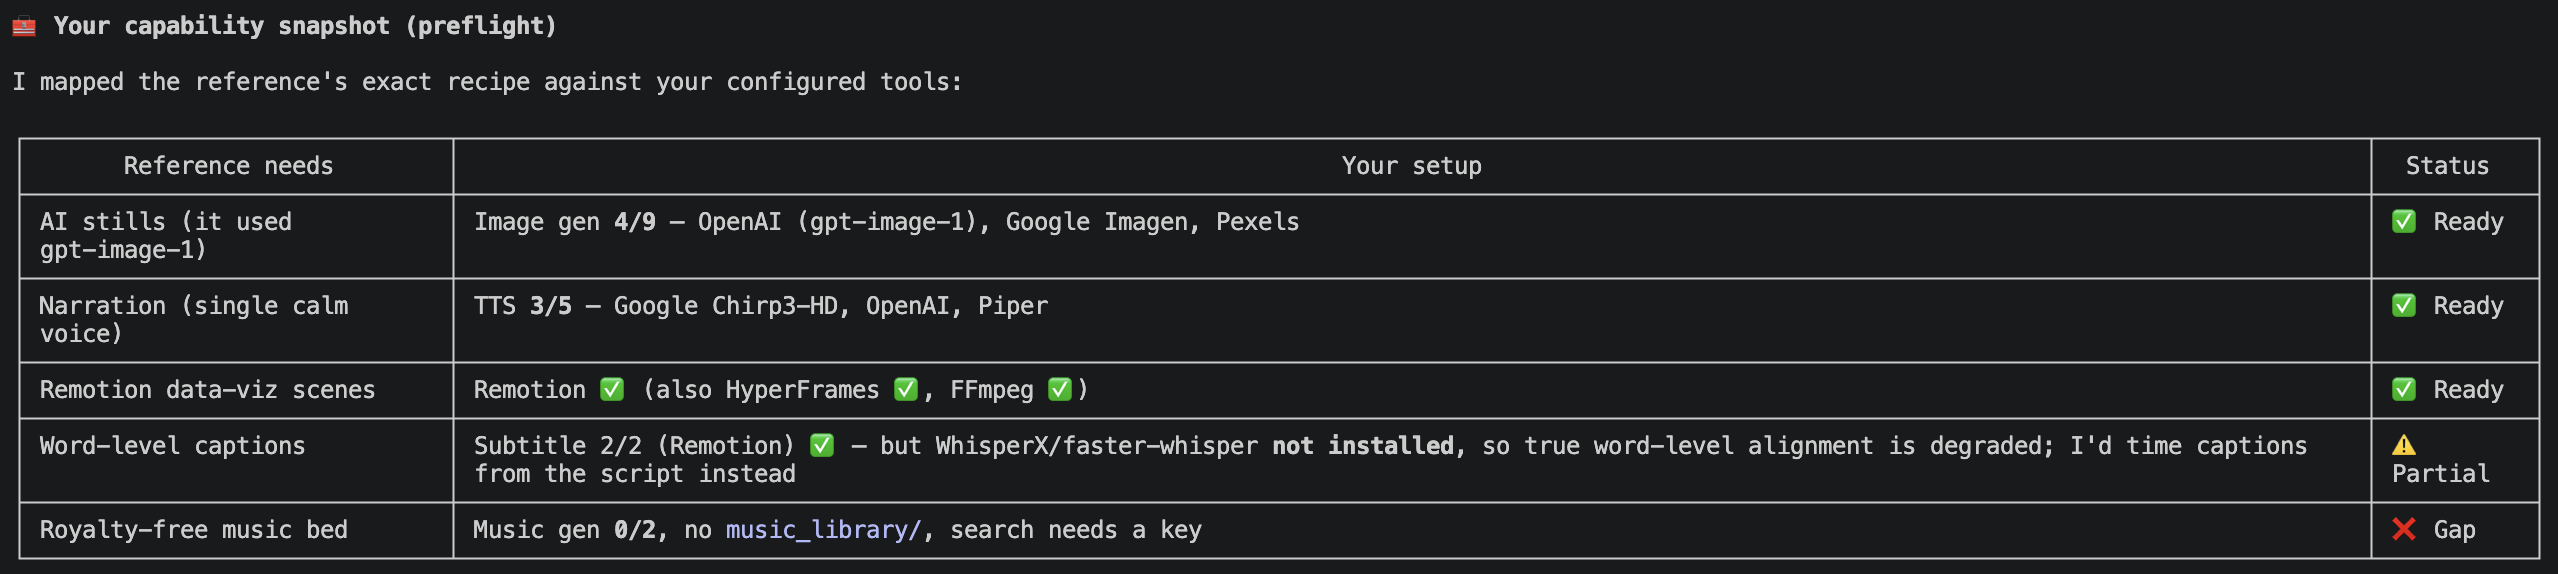
Task: Select the Status column header
Action: 2447,166
